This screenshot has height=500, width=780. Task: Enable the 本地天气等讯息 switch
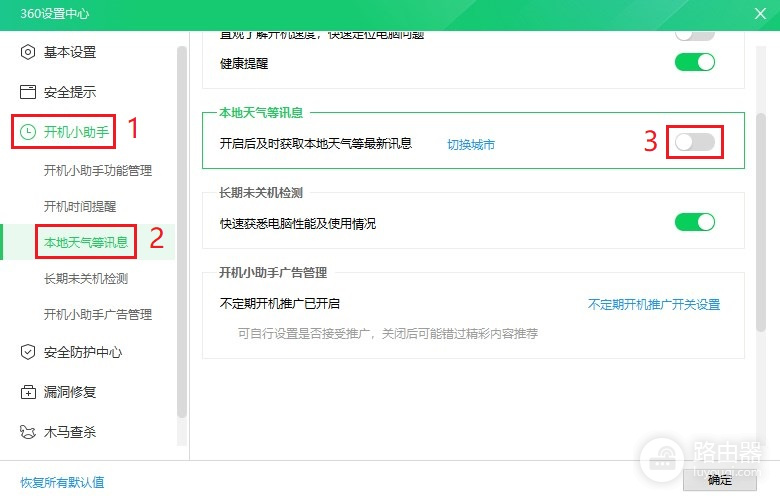coord(695,142)
